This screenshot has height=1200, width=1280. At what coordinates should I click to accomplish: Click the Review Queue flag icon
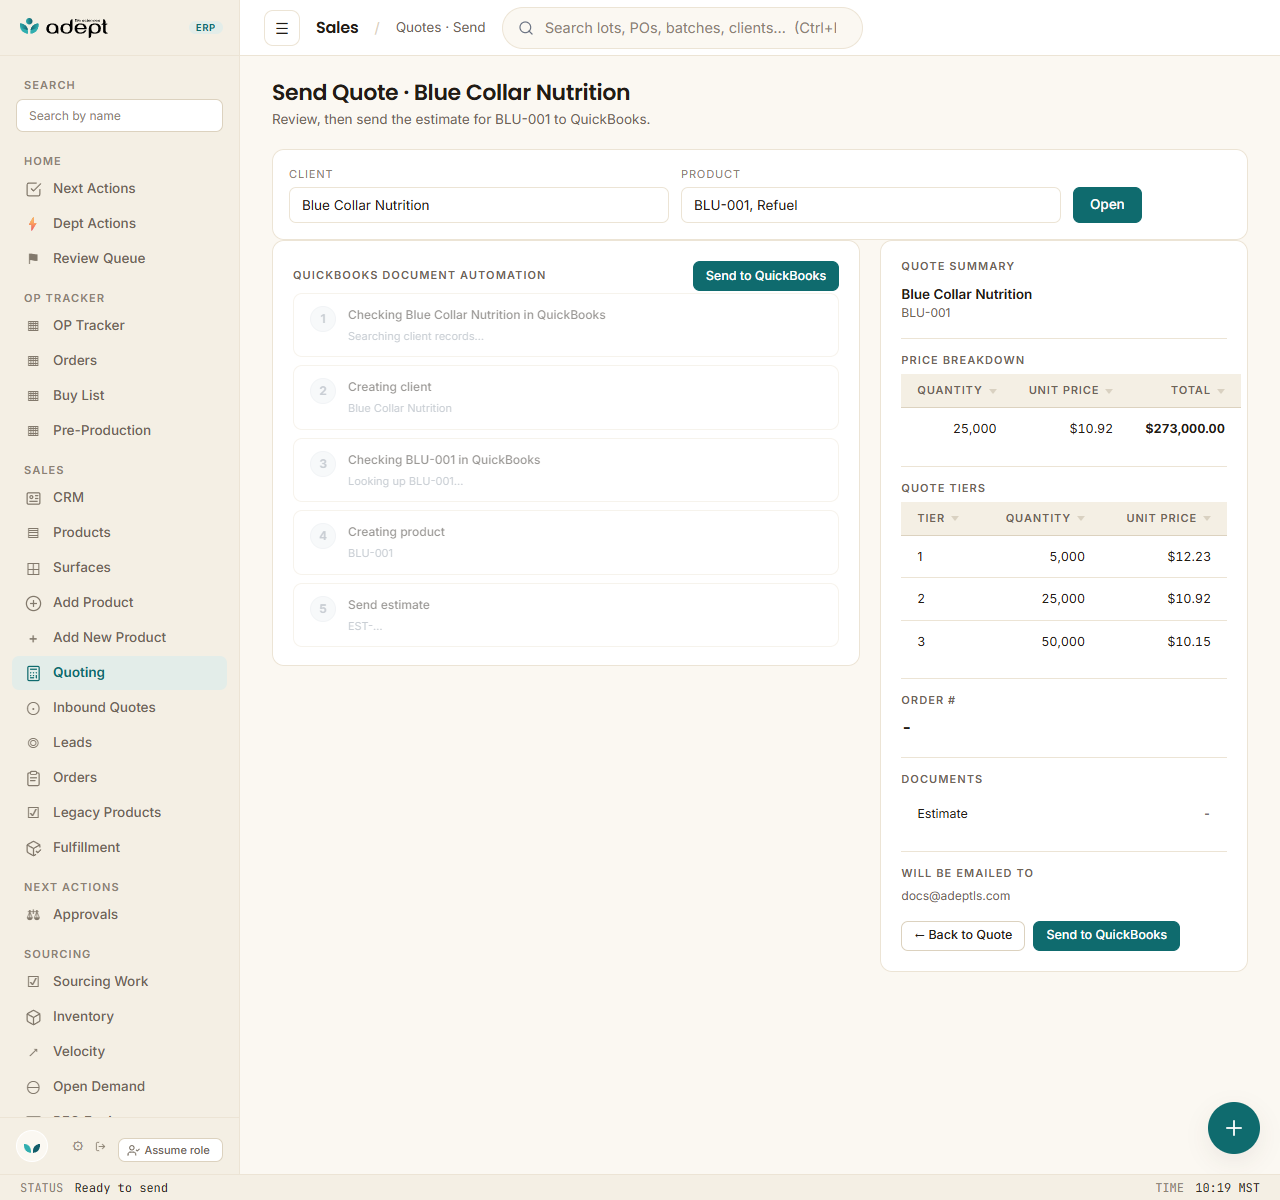pos(33,259)
